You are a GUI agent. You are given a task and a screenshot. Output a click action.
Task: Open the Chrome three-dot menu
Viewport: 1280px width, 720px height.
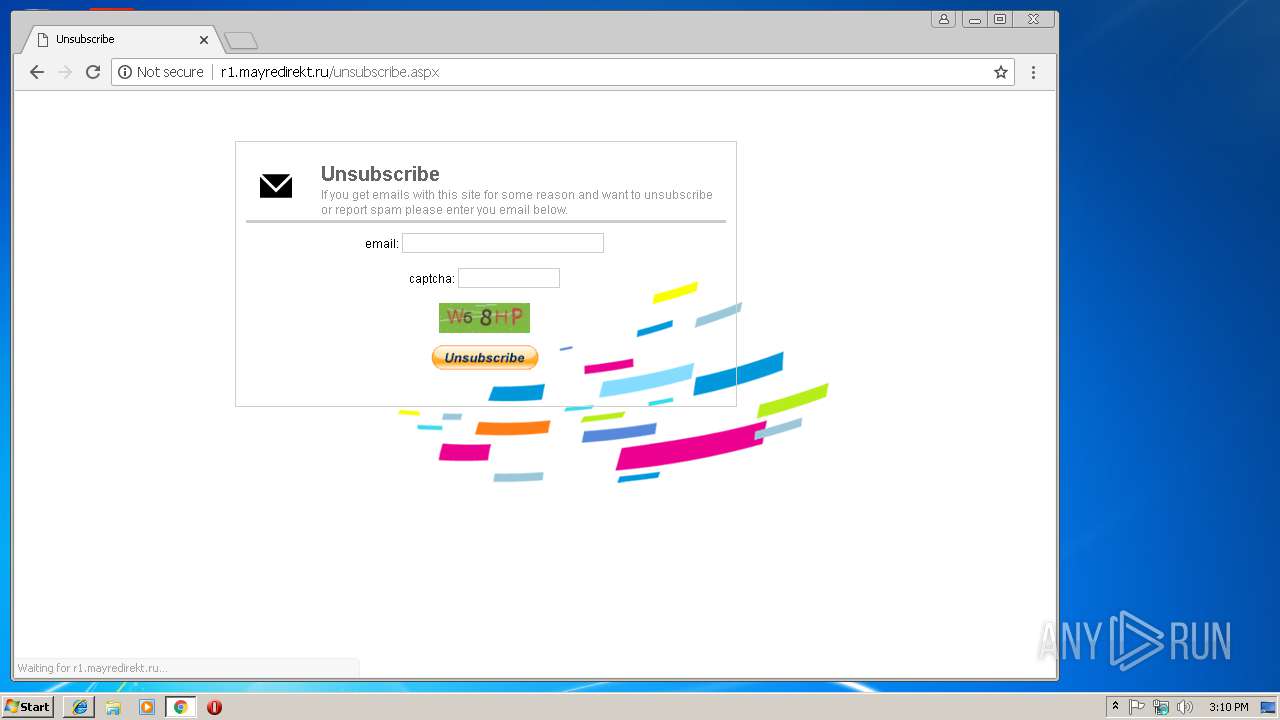[x=1033, y=72]
